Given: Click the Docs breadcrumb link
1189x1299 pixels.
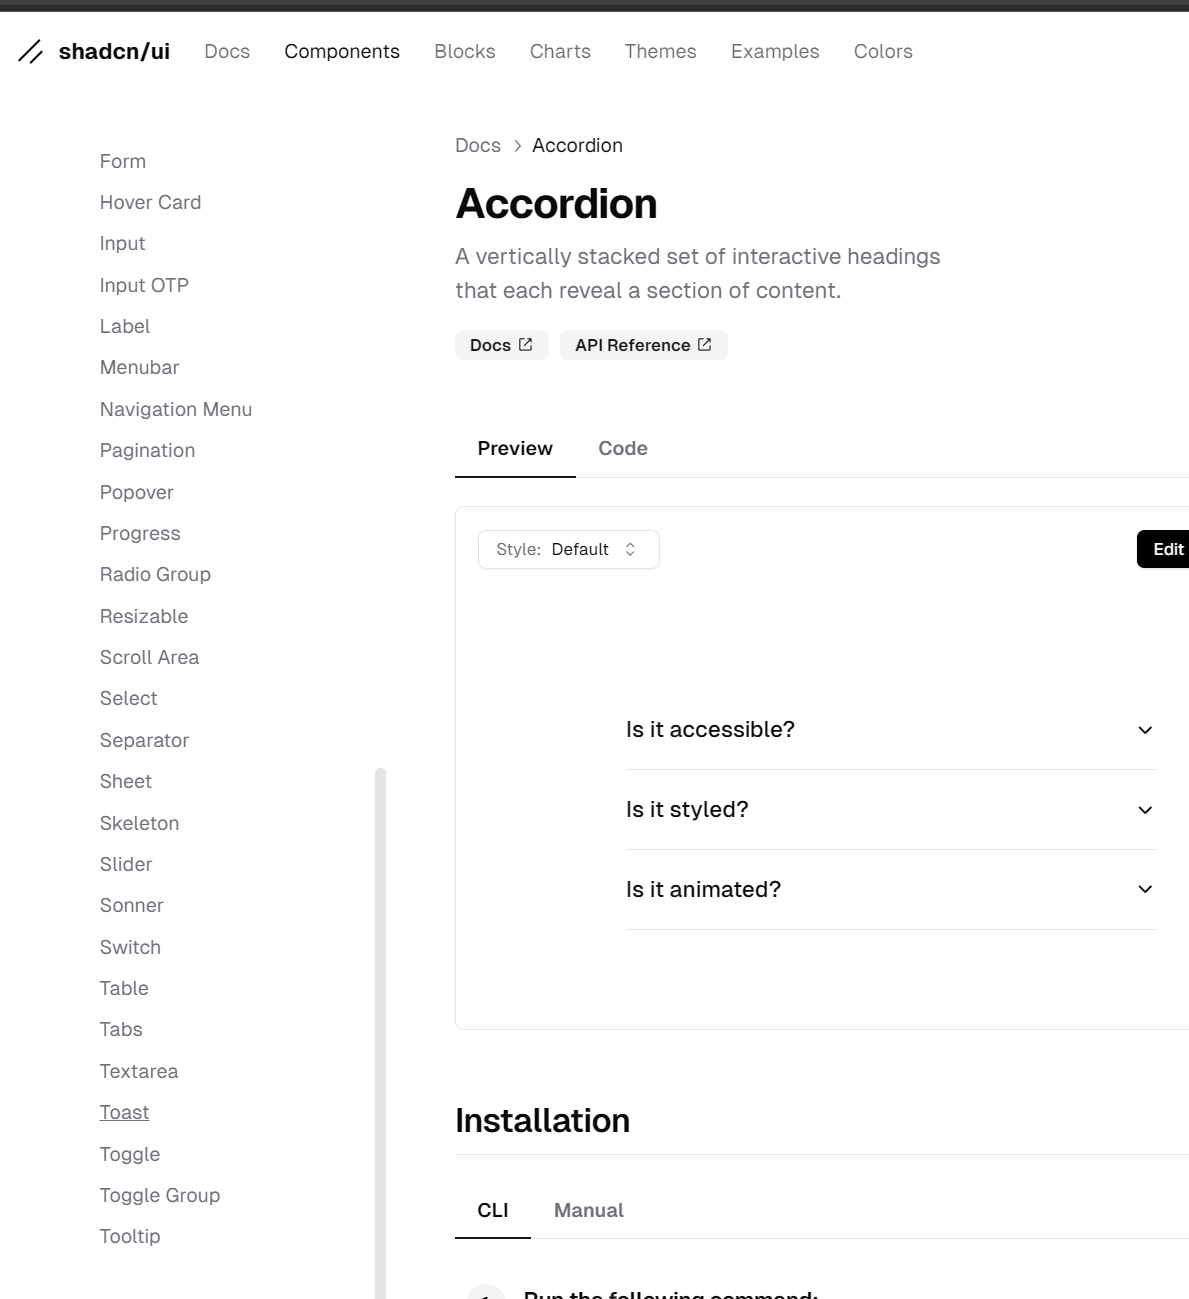Looking at the screenshot, I should coord(478,146).
